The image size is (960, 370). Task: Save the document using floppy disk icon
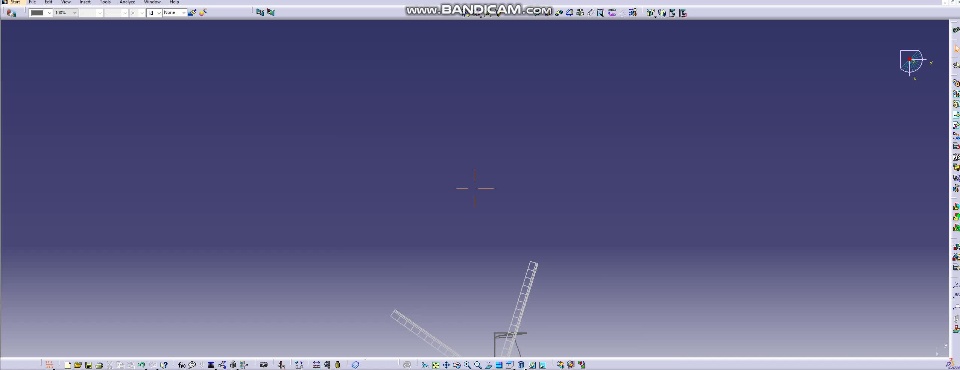coord(88,365)
